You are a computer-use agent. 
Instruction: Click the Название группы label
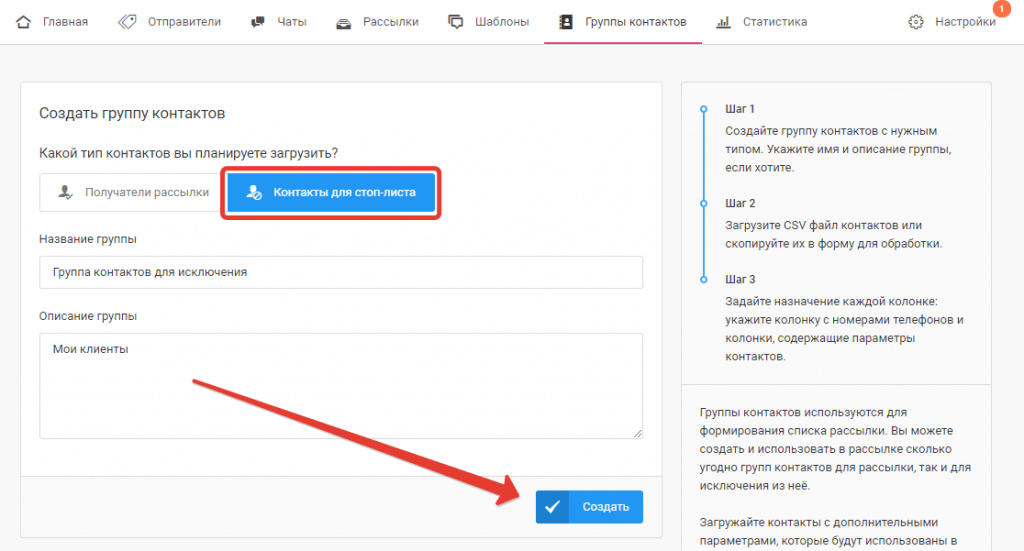click(88, 239)
